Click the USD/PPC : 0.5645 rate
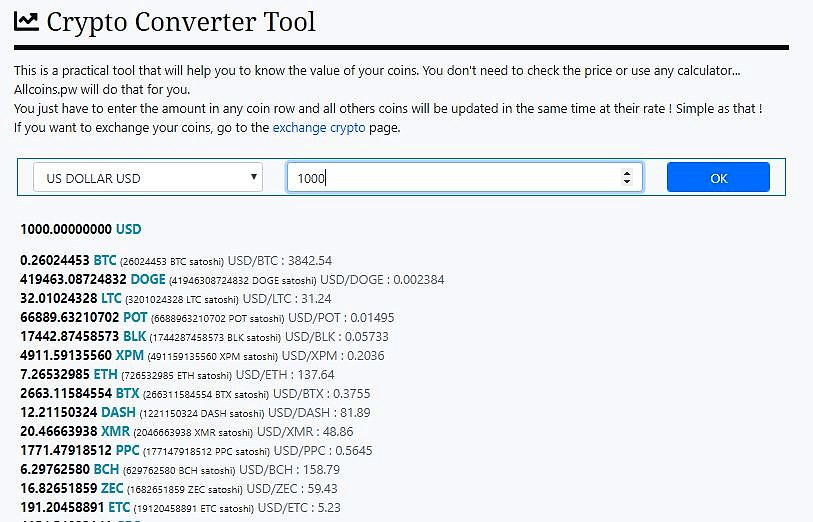 click(x=323, y=451)
